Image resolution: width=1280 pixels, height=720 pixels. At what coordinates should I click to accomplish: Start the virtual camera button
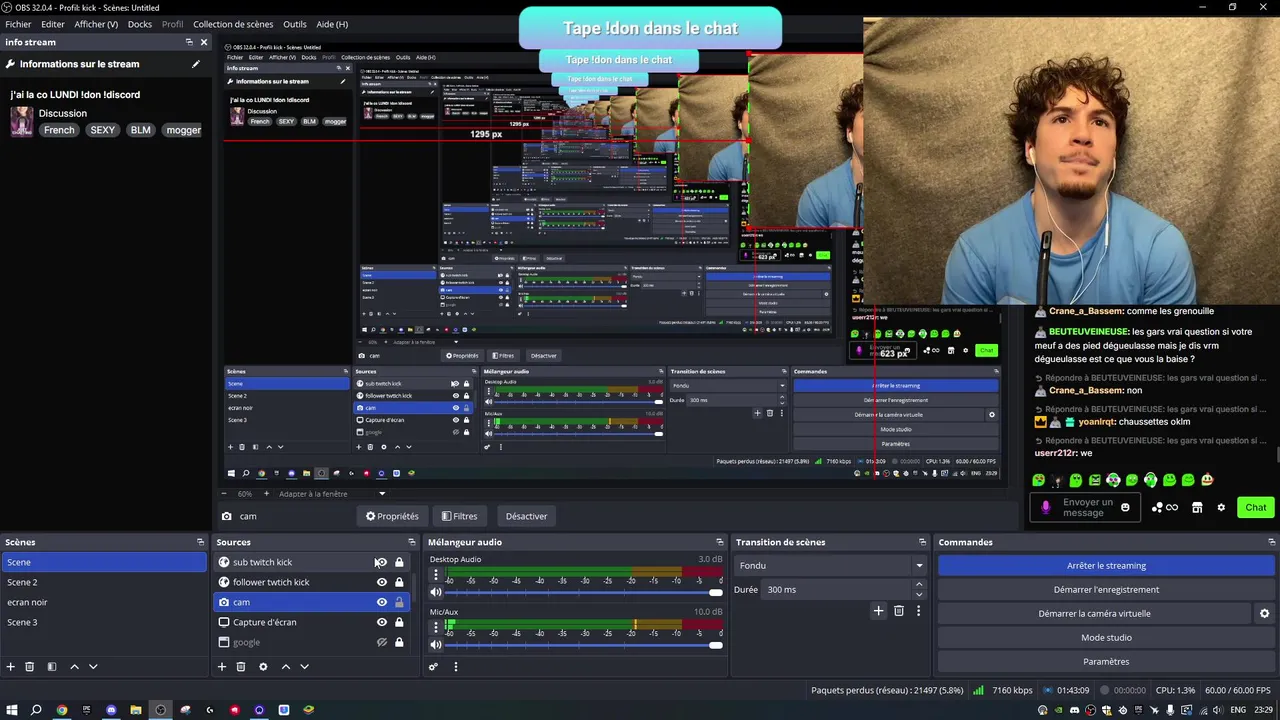coord(1094,613)
